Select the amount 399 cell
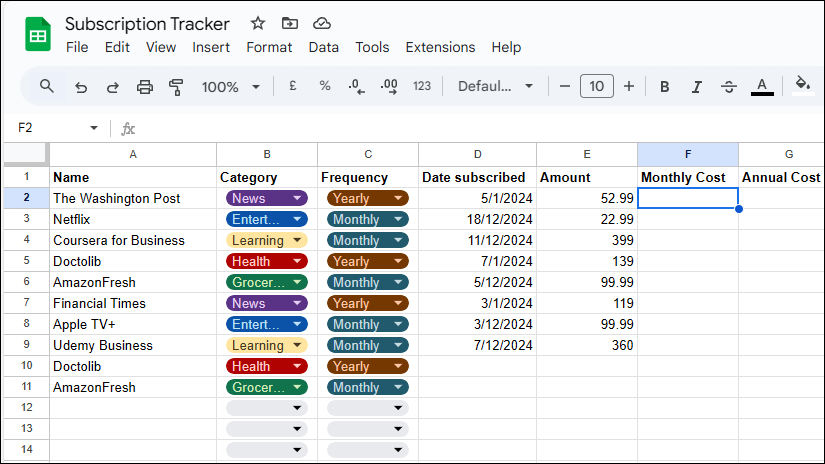 [x=587, y=240]
